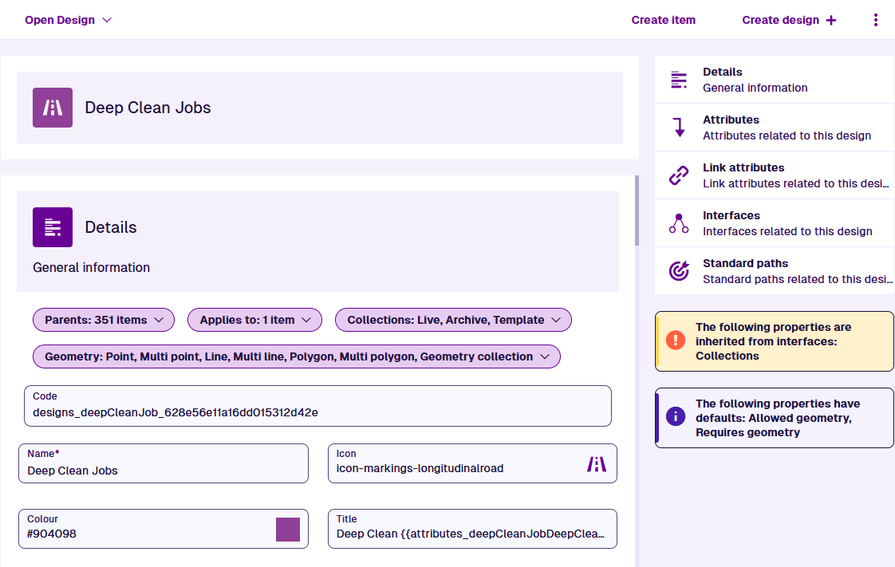895x567 pixels.
Task: Click into the Name input field
Action: coord(163,470)
